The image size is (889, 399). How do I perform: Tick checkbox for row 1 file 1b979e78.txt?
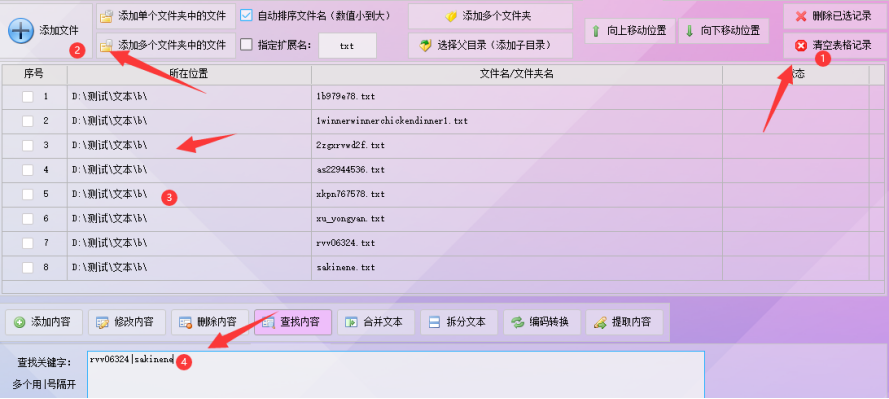click(27, 97)
